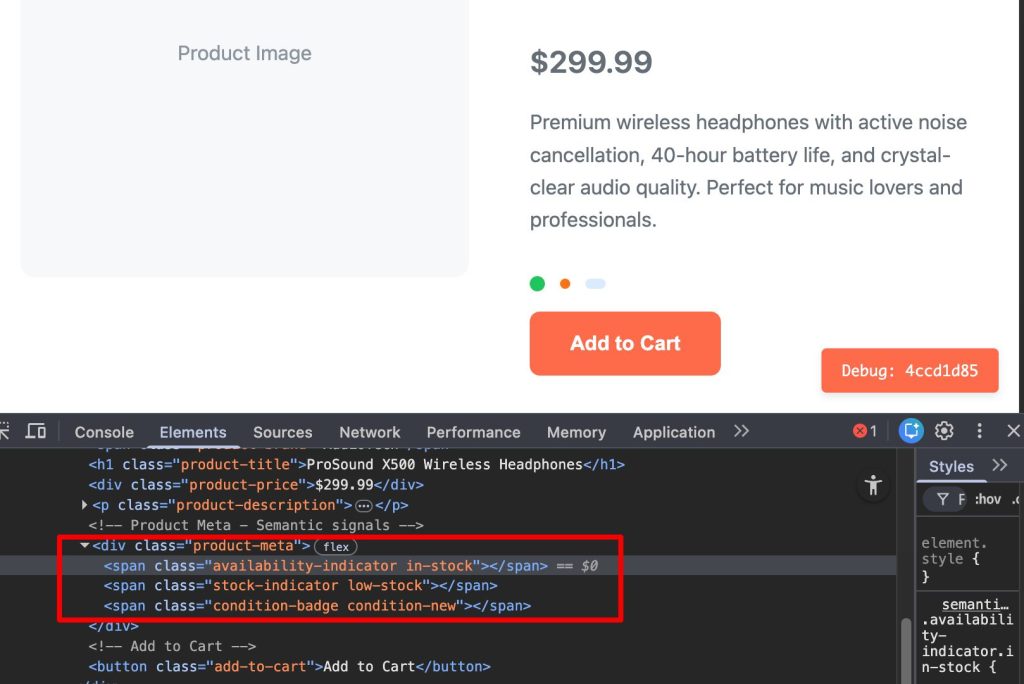Show more Styles sidebar tabs
This screenshot has width=1024, height=684.
tap(999, 465)
